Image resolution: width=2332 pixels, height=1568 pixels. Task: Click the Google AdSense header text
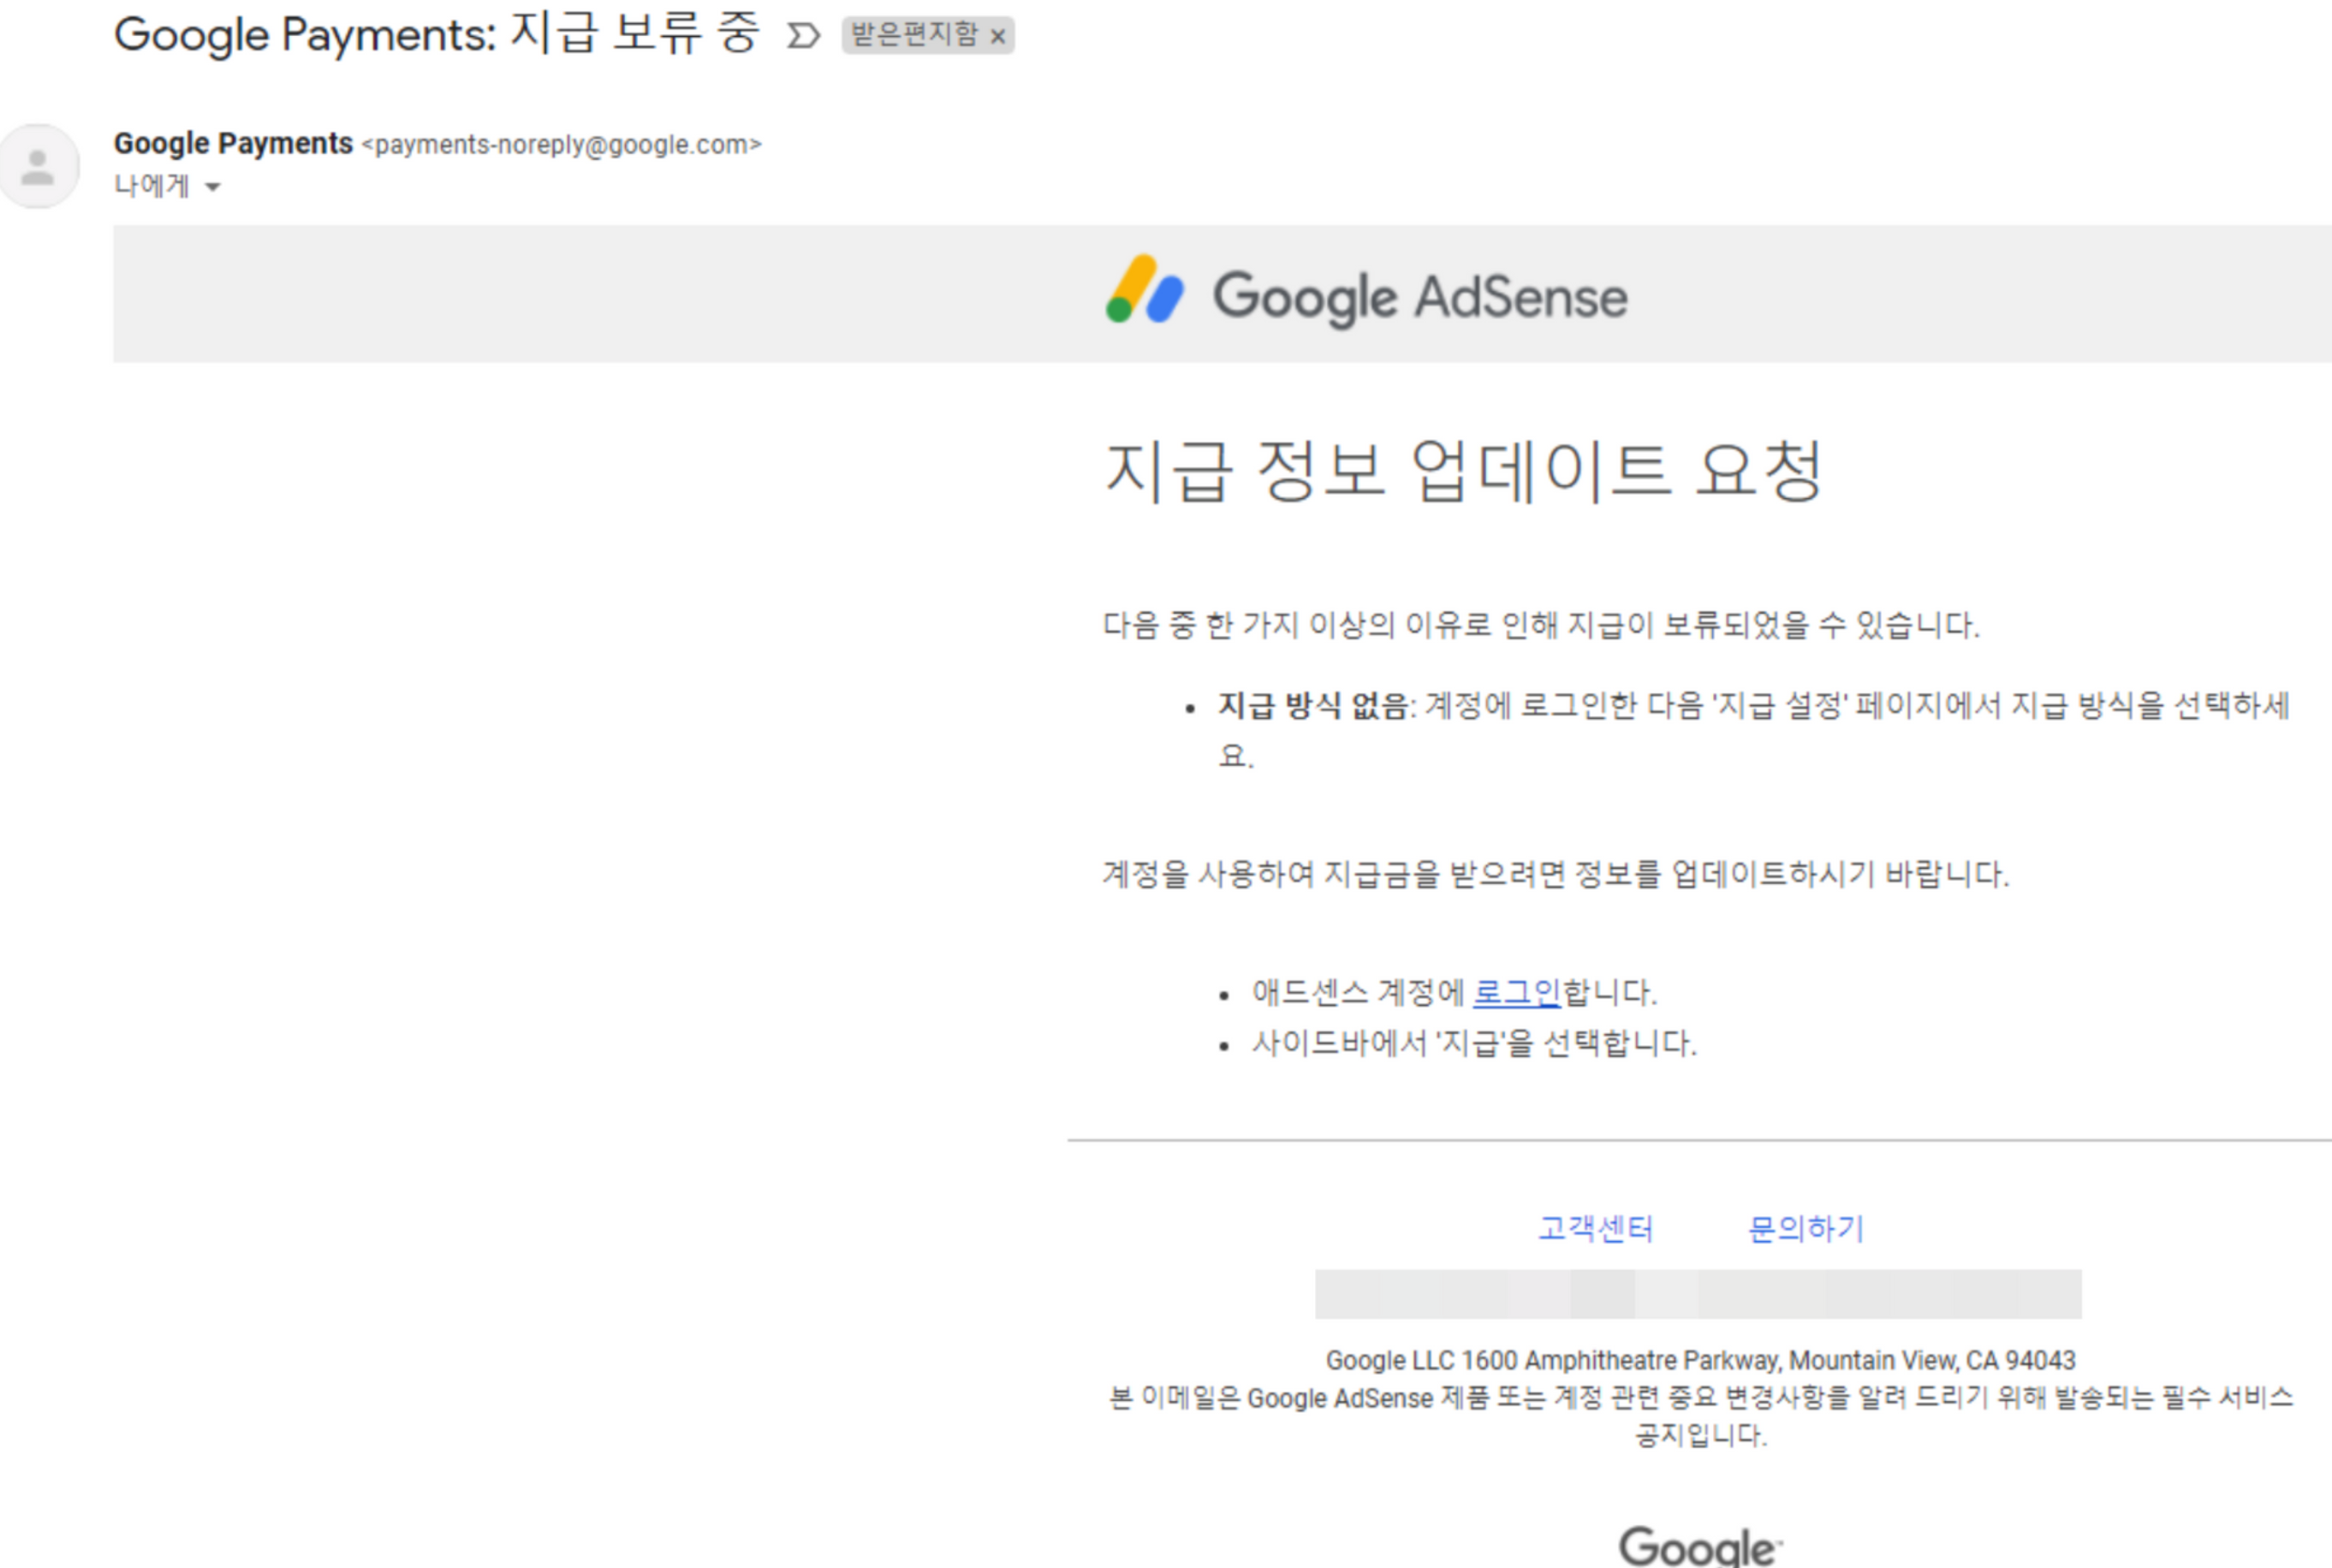coord(1420,297)
